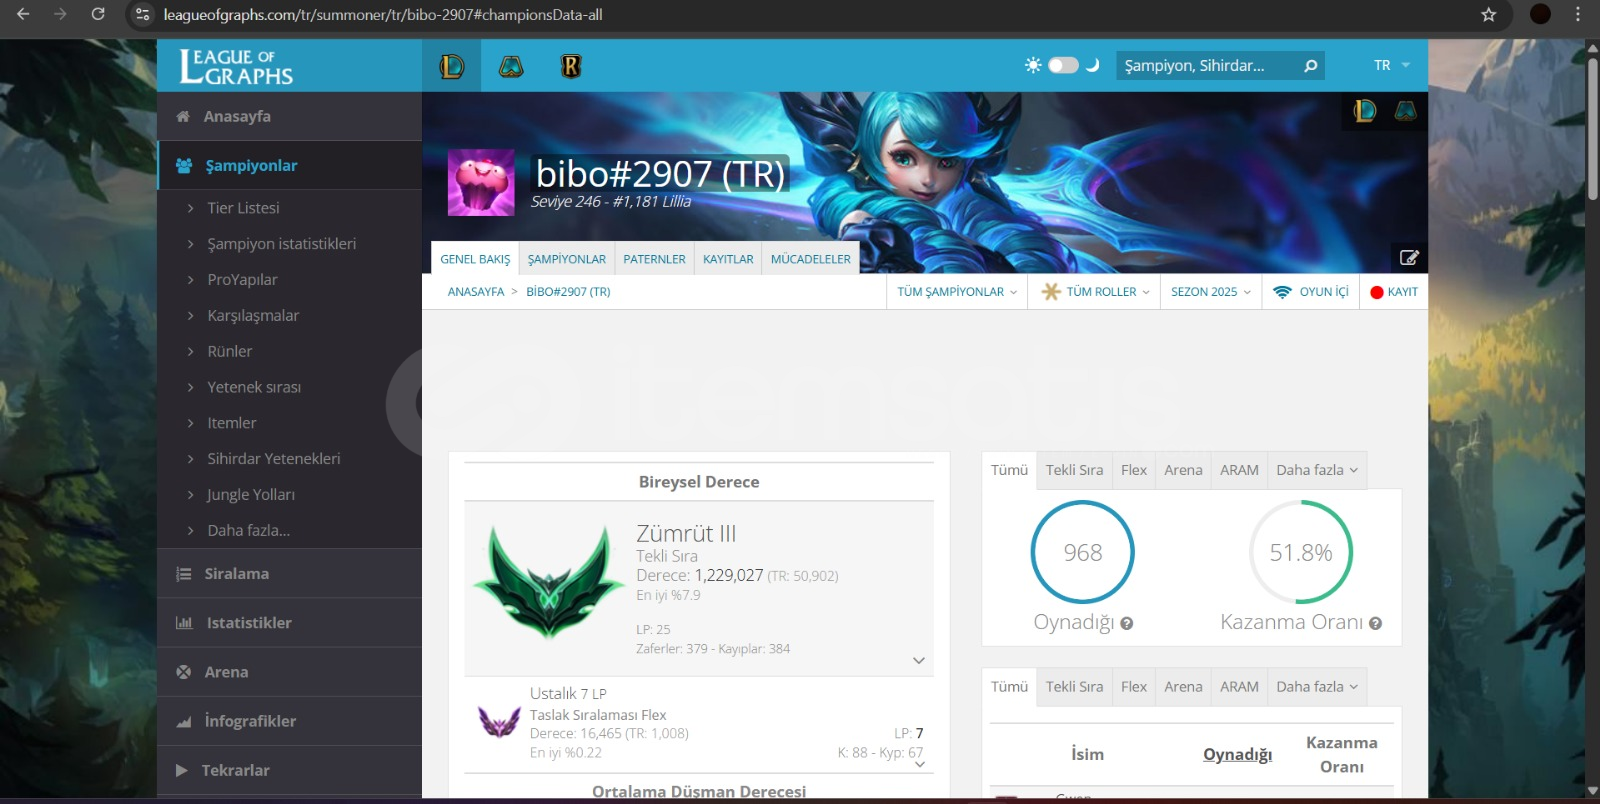Go to Anasayfa in sidebar
The height and width of the screenshot is (804, 1600).
(x=289, y=116)
